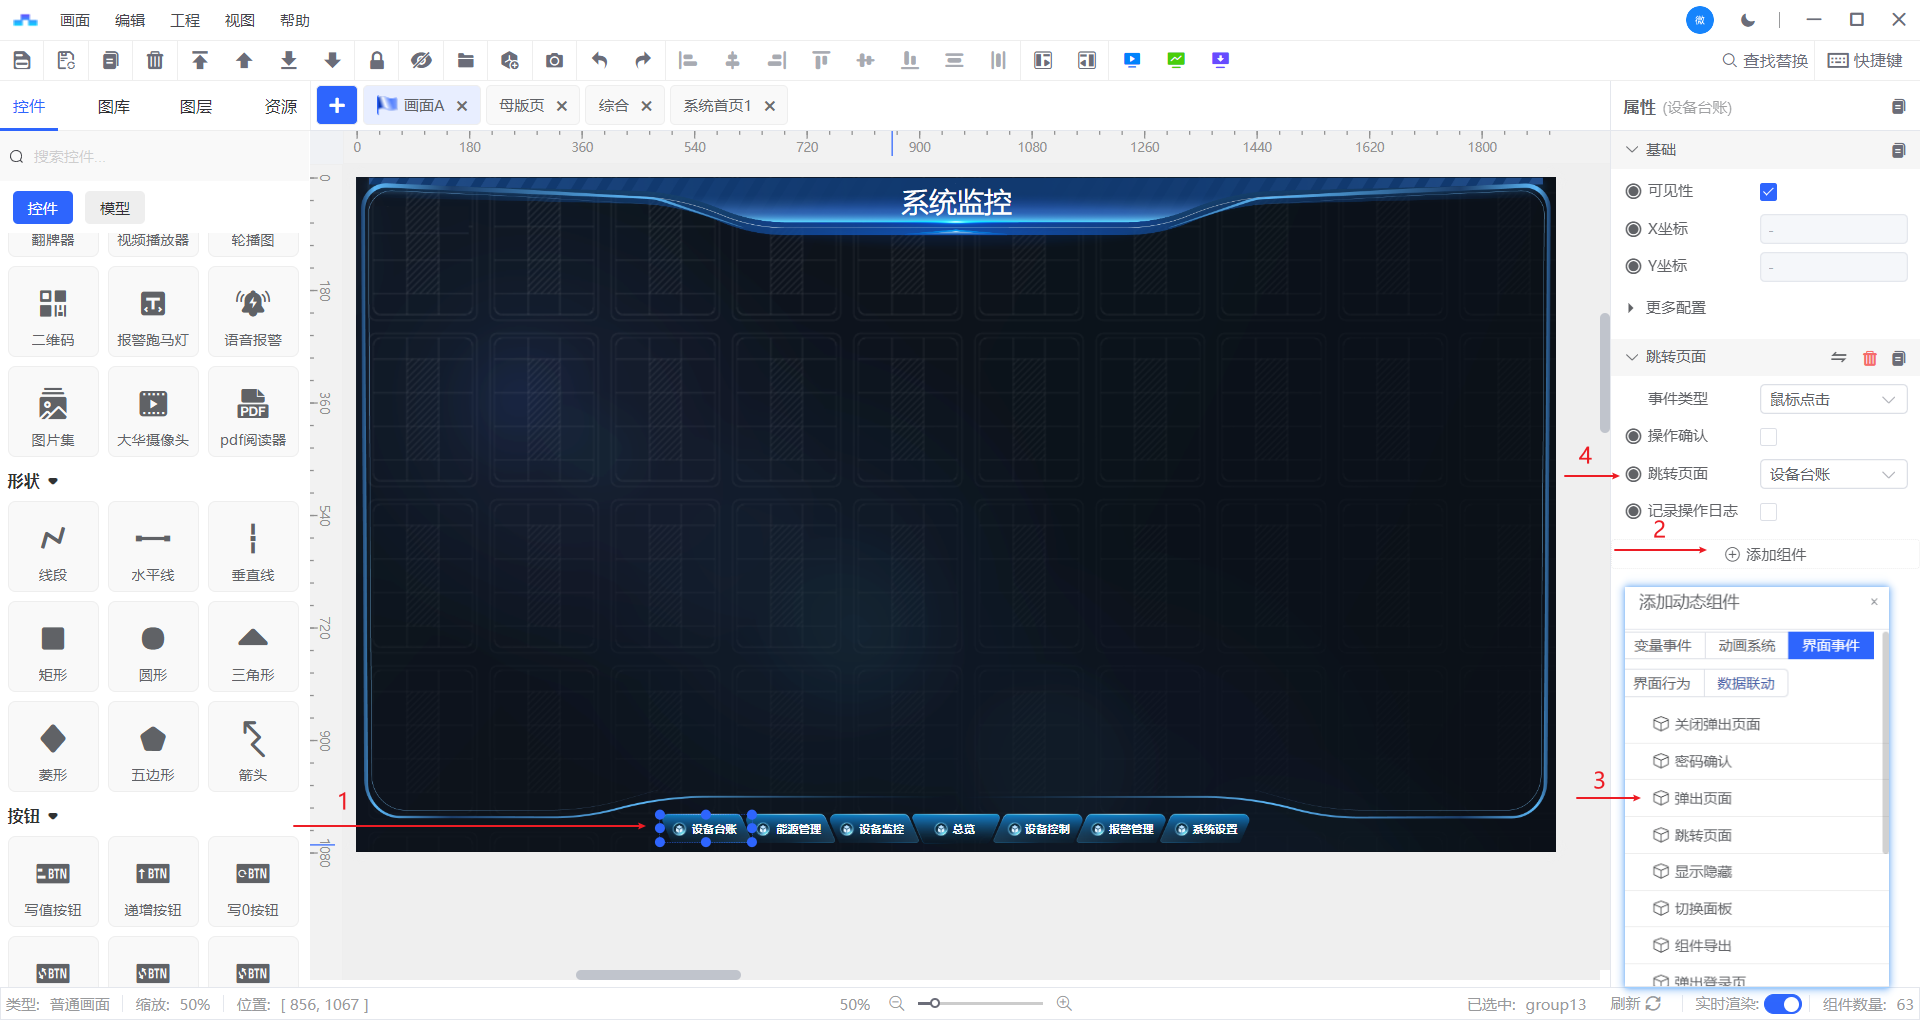Click the undo arrow icon
The height and width of the screenshot is (1020, 1920).
pyautogui.click(x=599, y=61)
